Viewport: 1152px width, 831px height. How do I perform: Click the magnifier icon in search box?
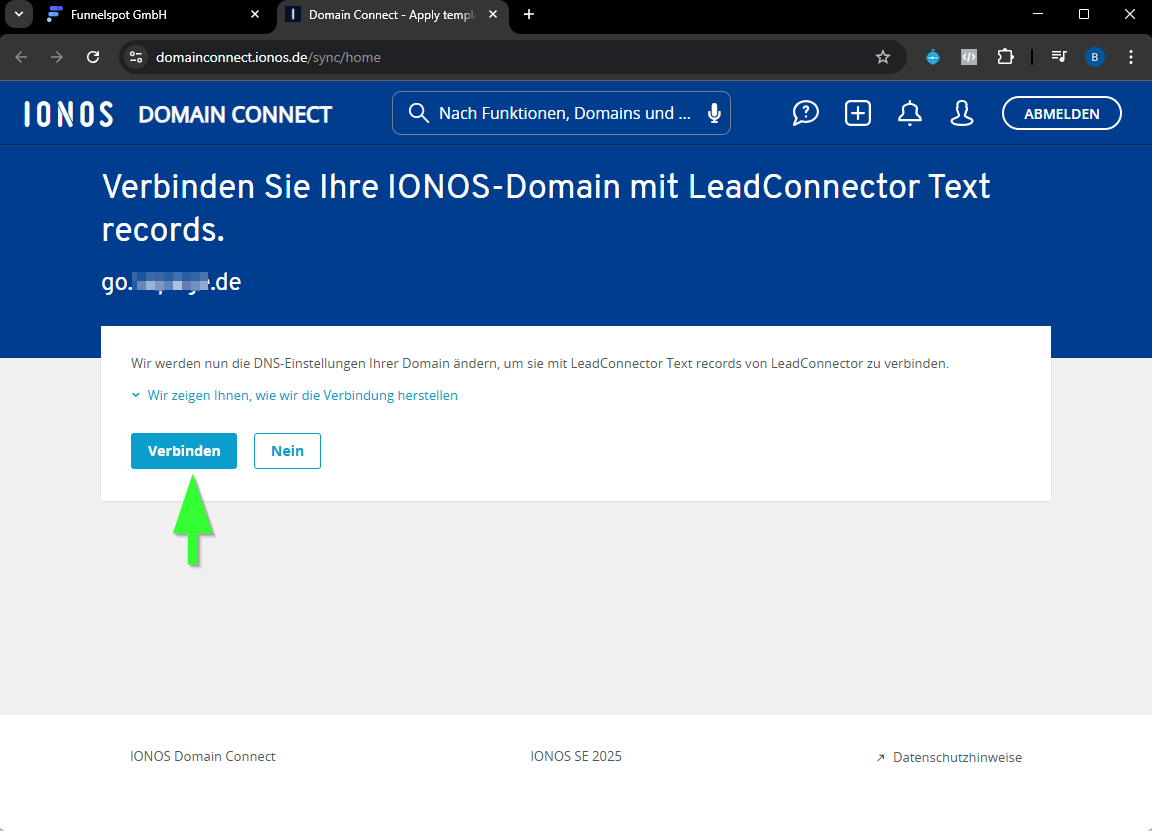(418, 113)
